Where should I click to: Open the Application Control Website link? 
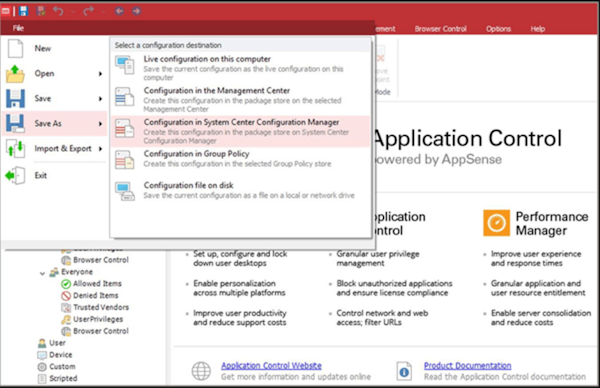[271, 366]
